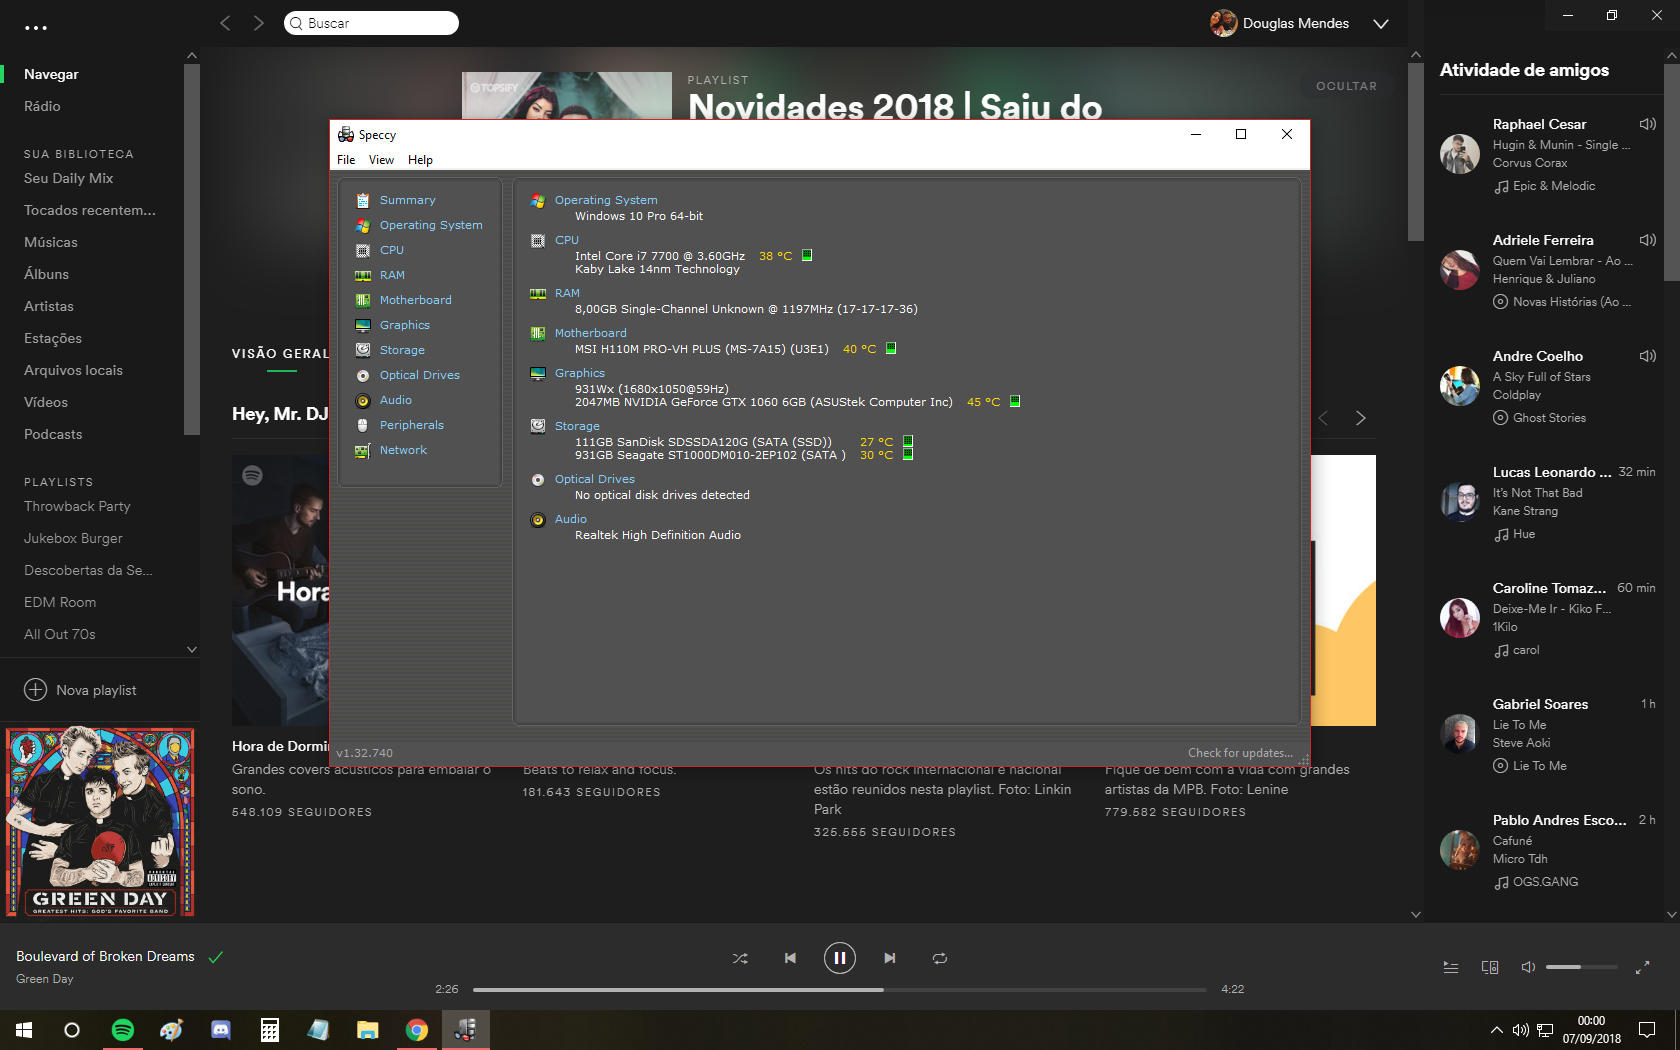Select Operating System in Speccy sidebar

coord(431,225)
